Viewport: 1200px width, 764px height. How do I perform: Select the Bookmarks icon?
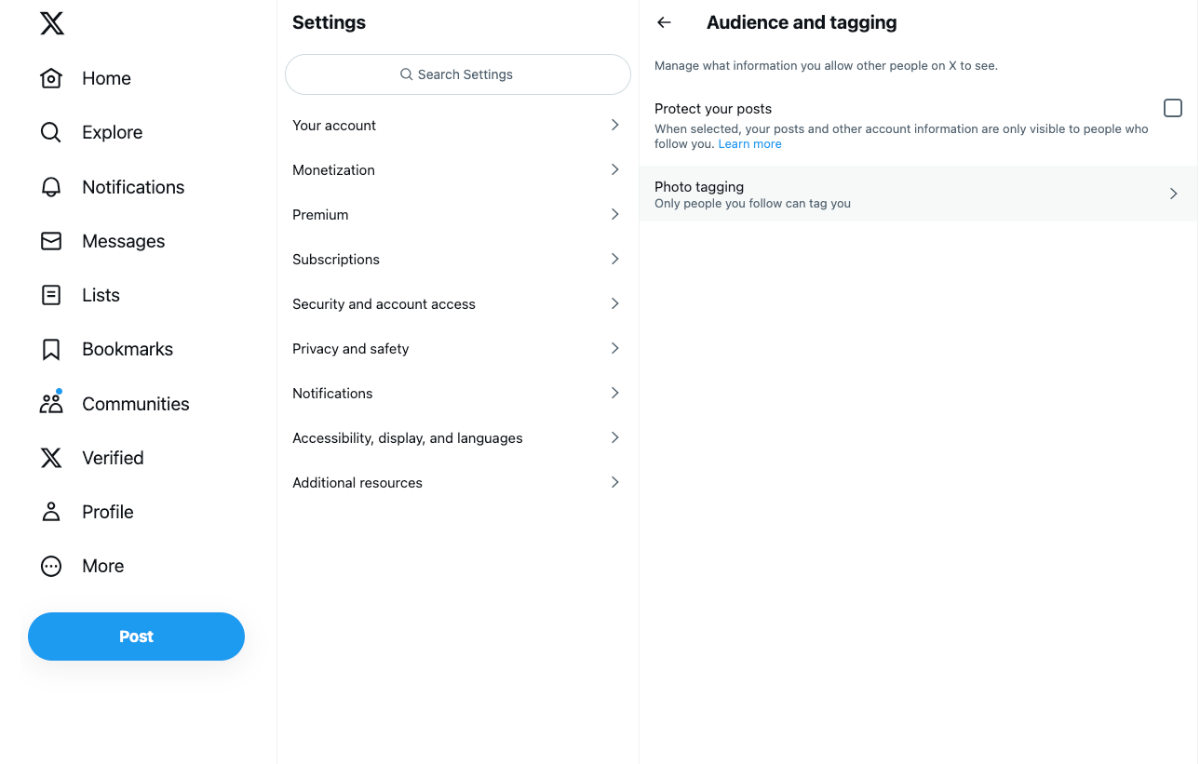[x=51, y=348]
